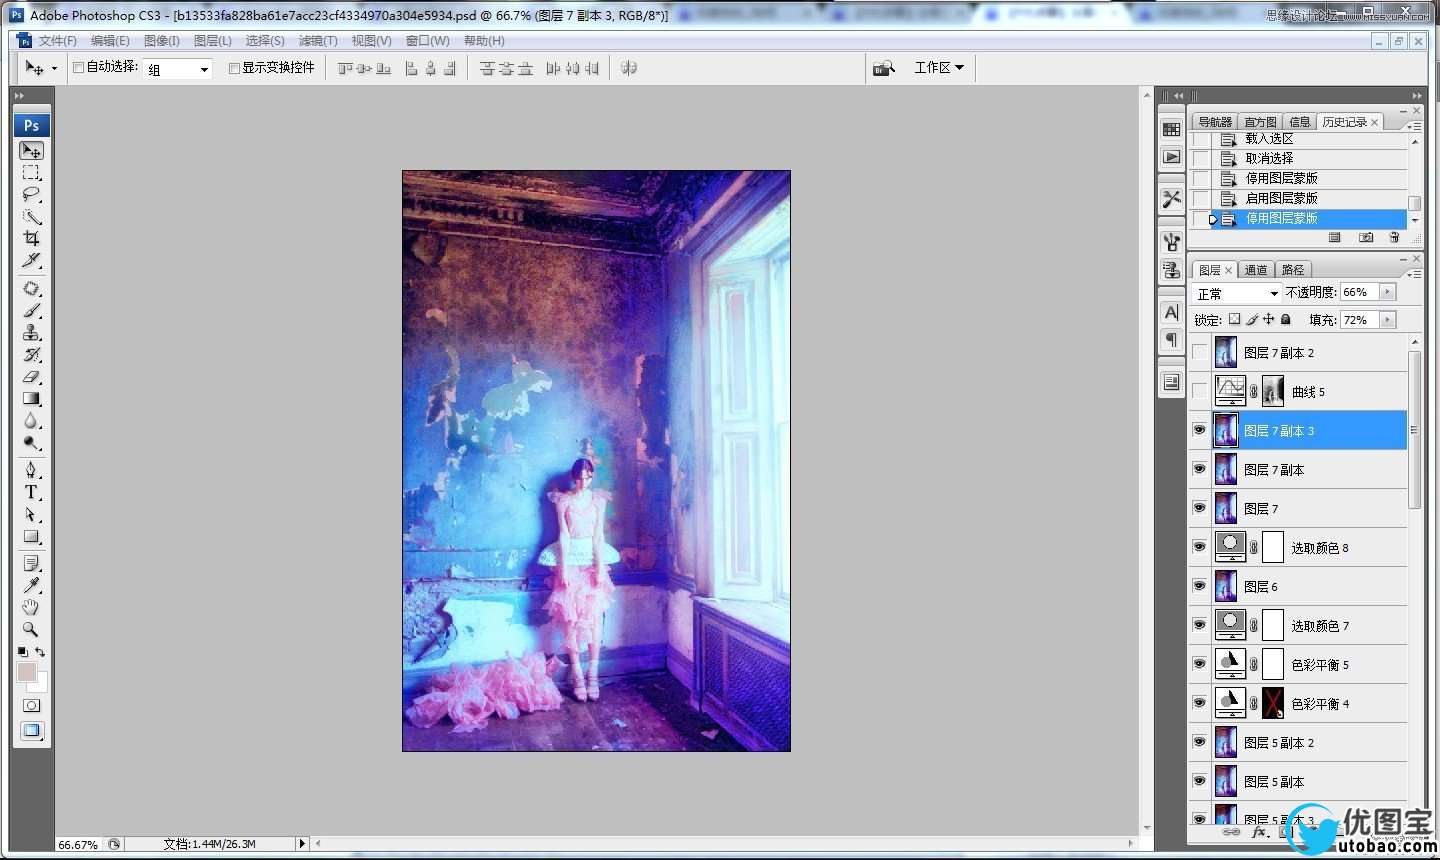Select the Notes tool
The height and width of the screenshot is (860, 1440).
click(x=32, y=564)
